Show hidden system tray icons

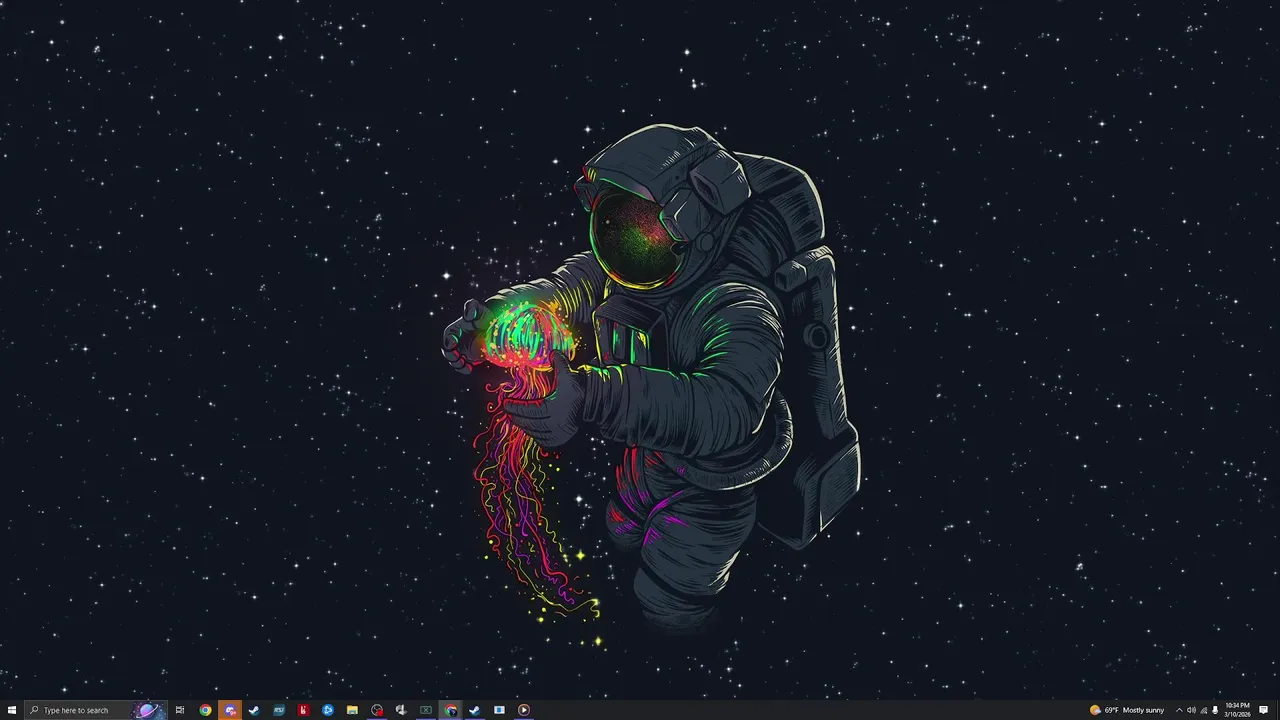tap(1179, 710)
